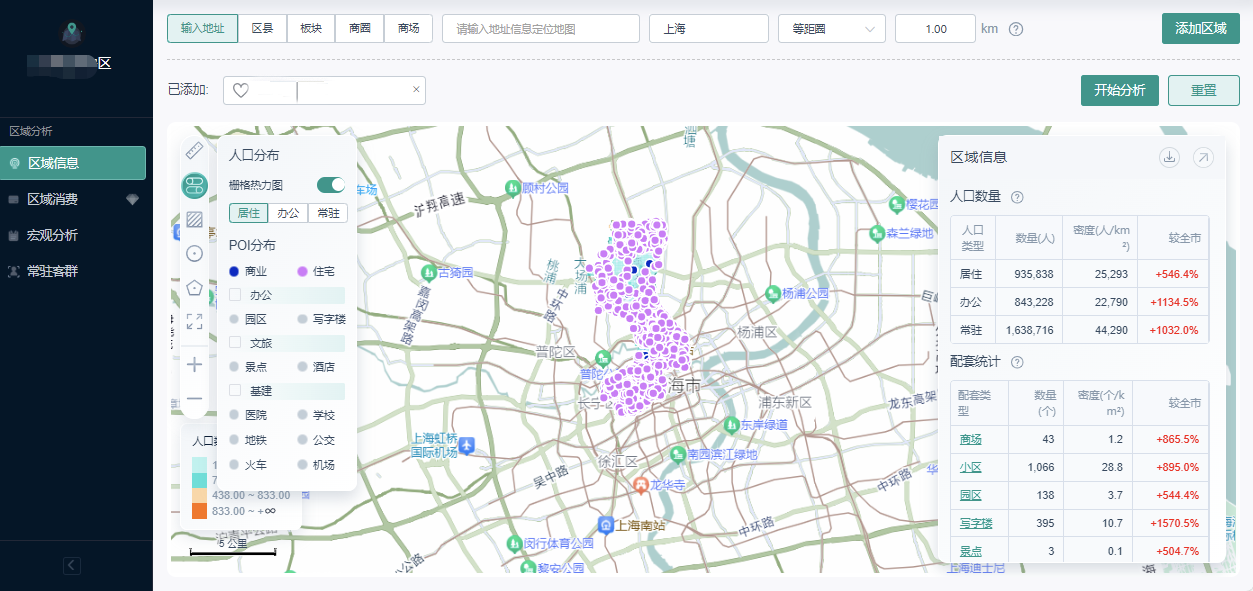1253x591 pixels.
Task: Click the orange 833.00 legend swatch
Action: pos(199,511)
